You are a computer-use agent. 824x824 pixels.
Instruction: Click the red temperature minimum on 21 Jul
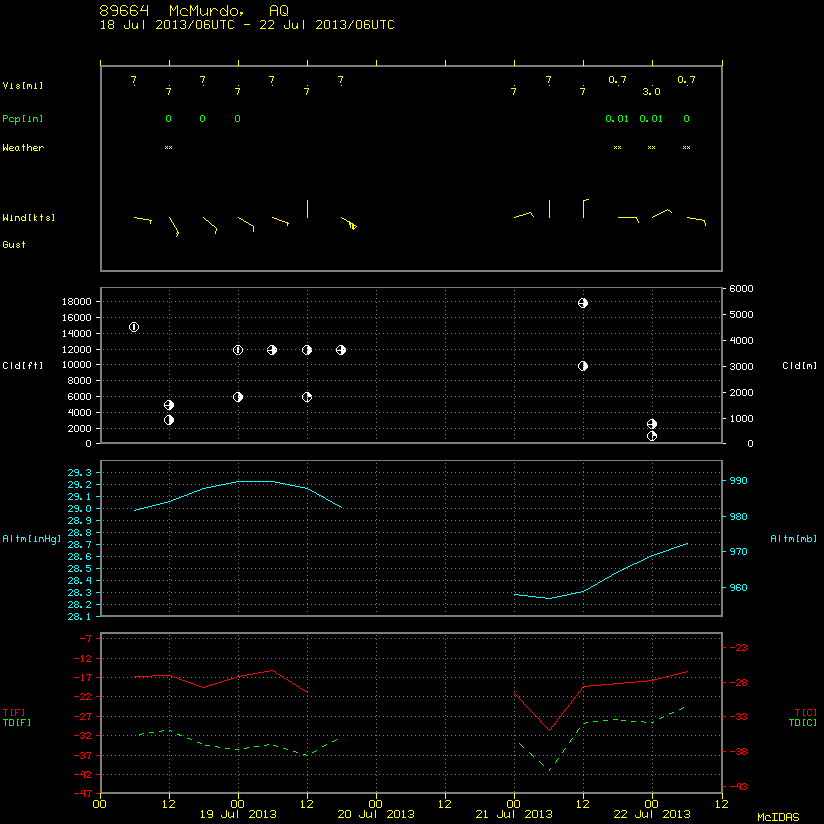point(550,730)
